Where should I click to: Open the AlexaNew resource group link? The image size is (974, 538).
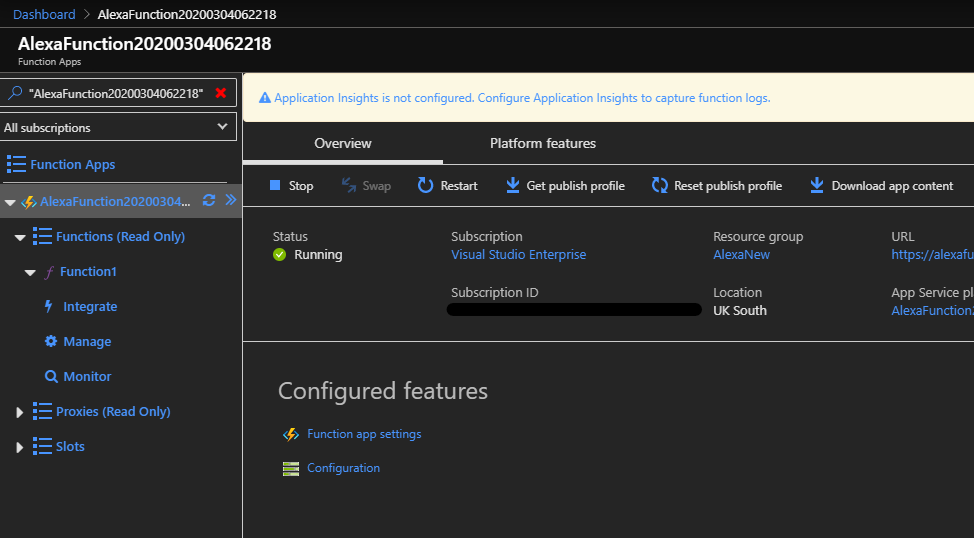(742, 255)
